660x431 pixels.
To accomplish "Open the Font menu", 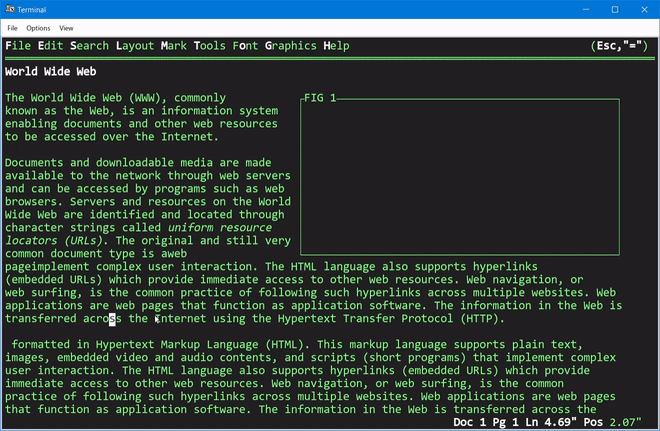I will tap(245, 45).
